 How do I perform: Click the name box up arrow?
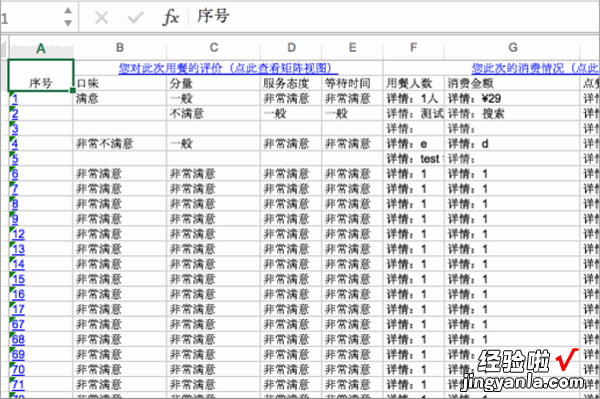click(68, 11)
